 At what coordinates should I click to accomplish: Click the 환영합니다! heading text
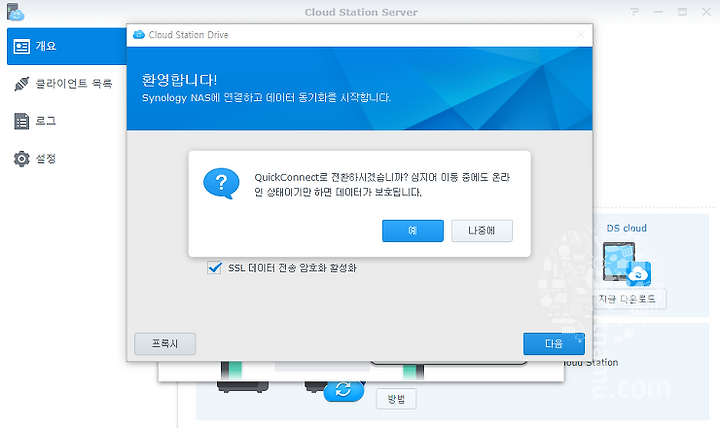pyautogui.click(x=179, y=80)
